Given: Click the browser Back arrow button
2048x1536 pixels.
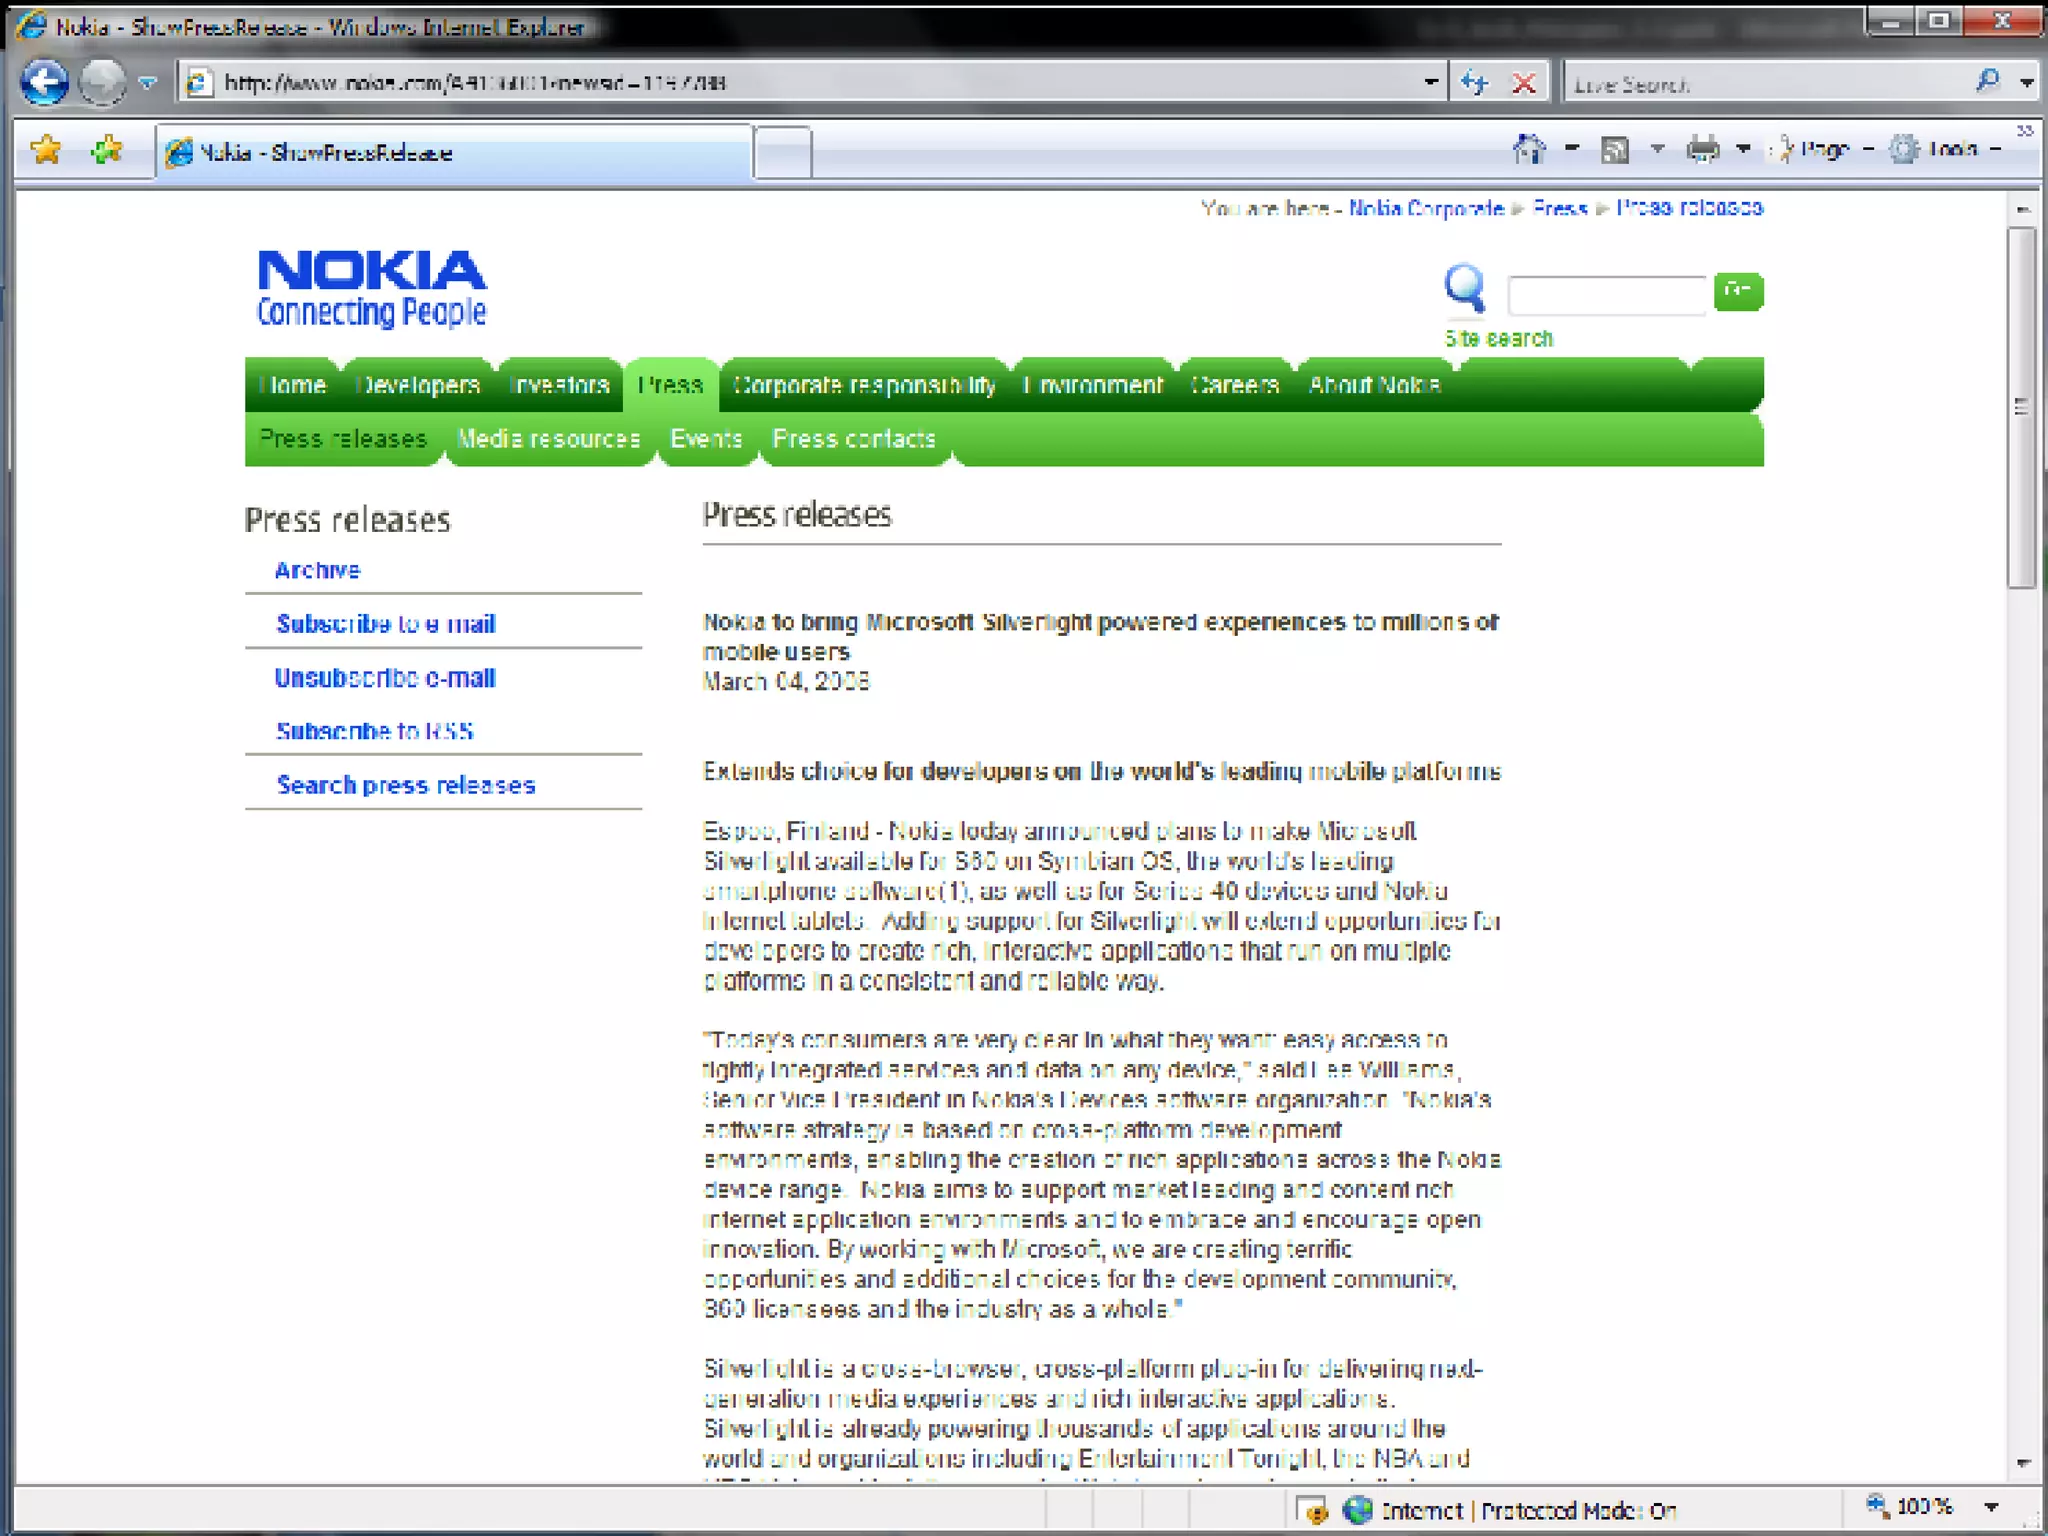Looking at the screenshot, I should [44, 82].
